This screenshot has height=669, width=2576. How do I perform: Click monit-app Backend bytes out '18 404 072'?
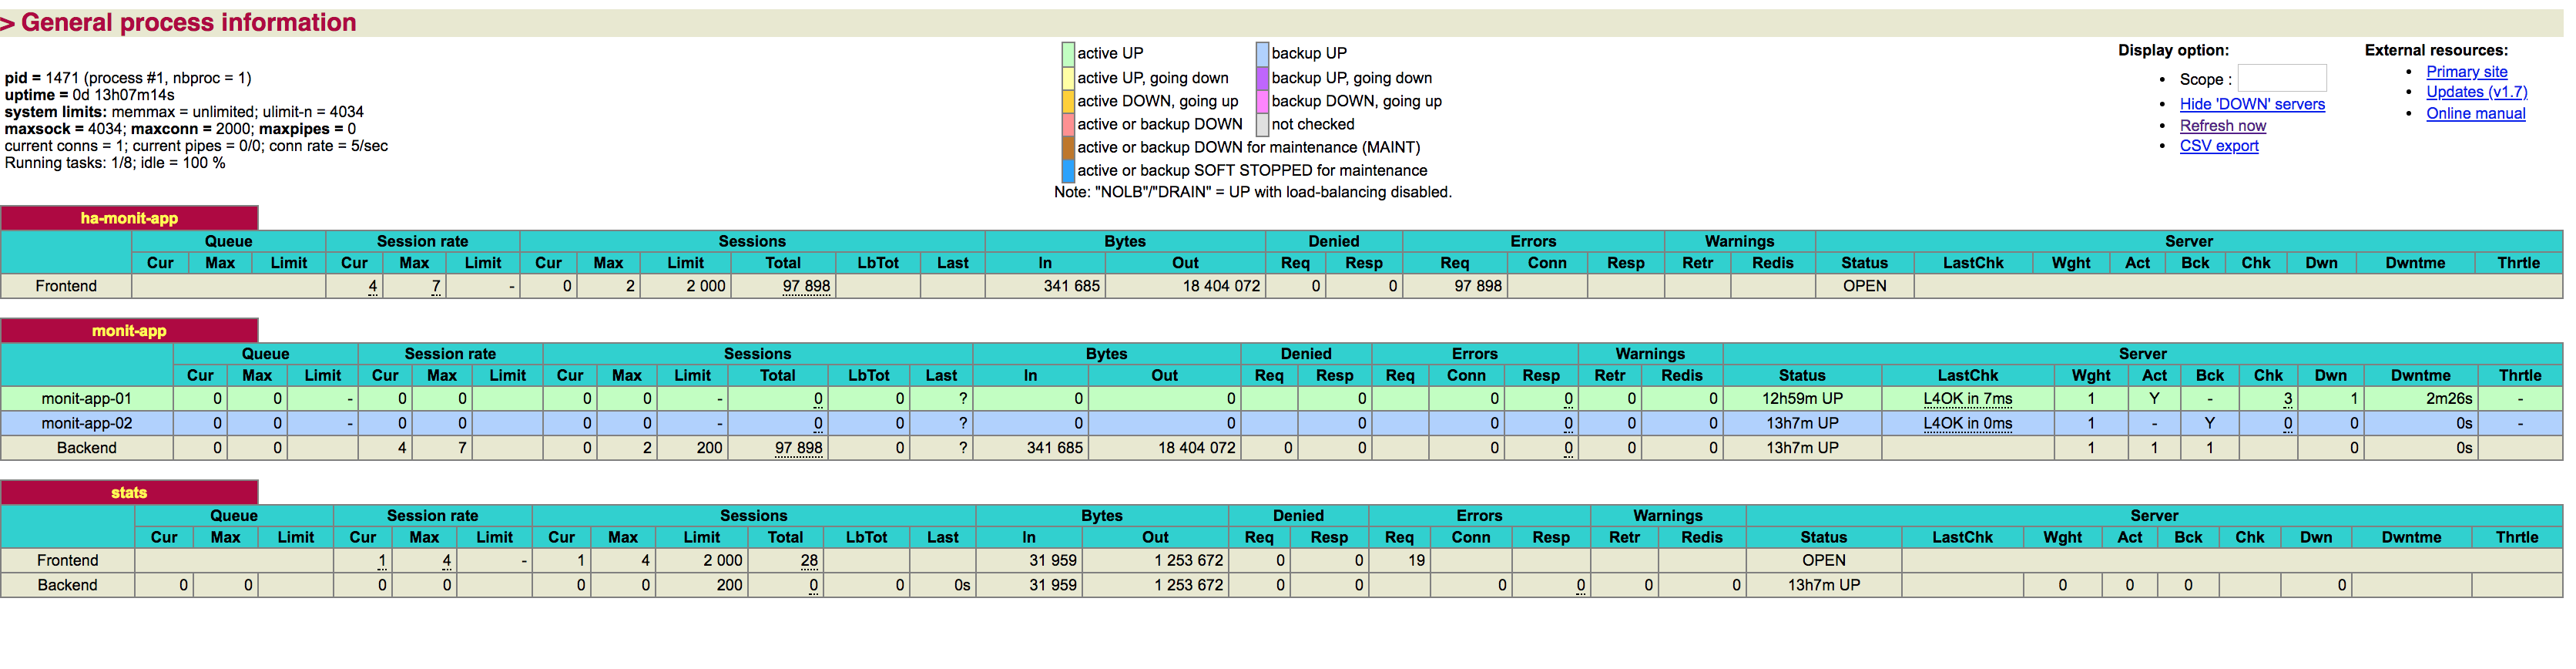pos(1196,448)
